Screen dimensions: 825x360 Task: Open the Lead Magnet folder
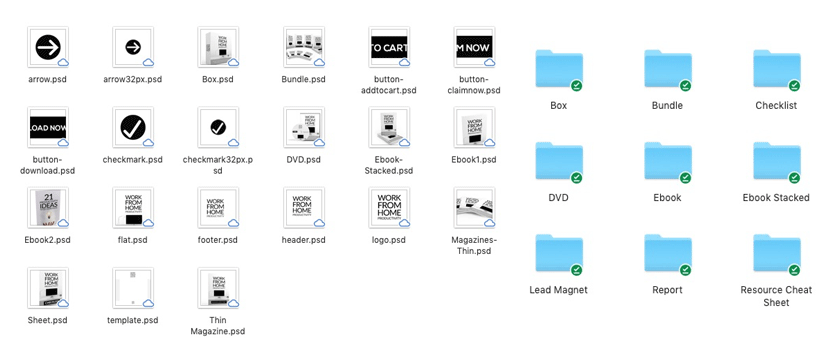click(559, 254)
